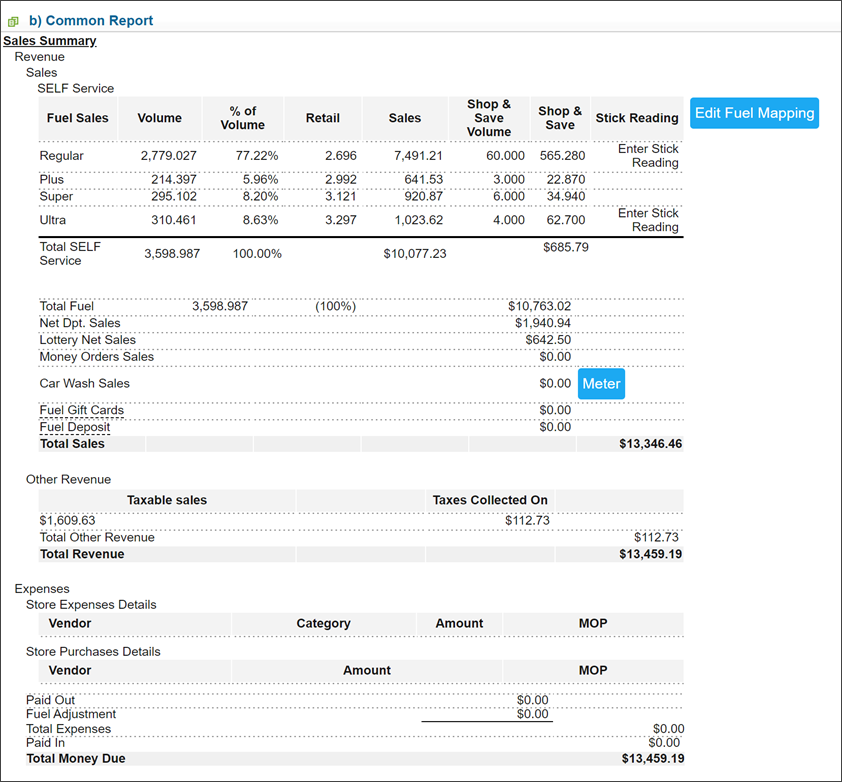
Task: Click the Fuel Gift Cards label
Action: click(x=82, y=410)
